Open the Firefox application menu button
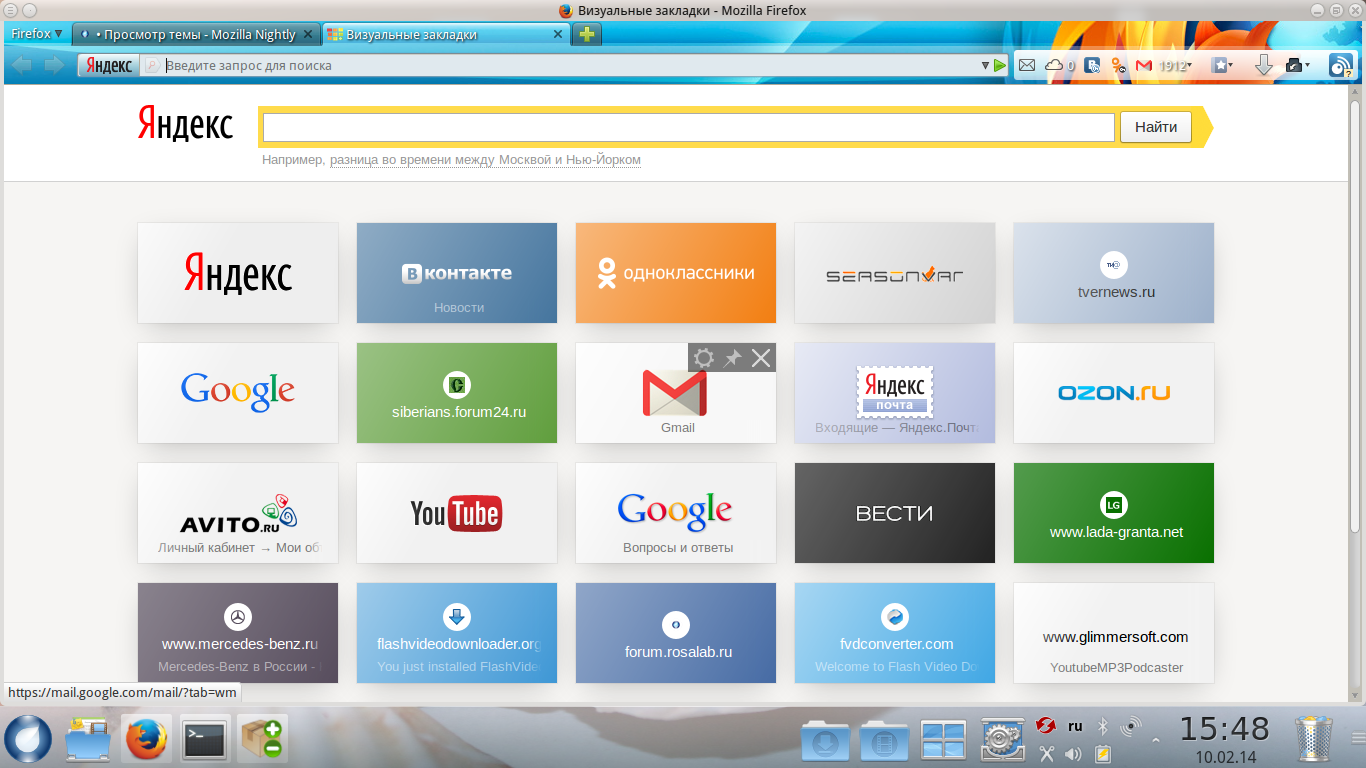This screenshot has width=1366, height=768. tap(37, 34)
